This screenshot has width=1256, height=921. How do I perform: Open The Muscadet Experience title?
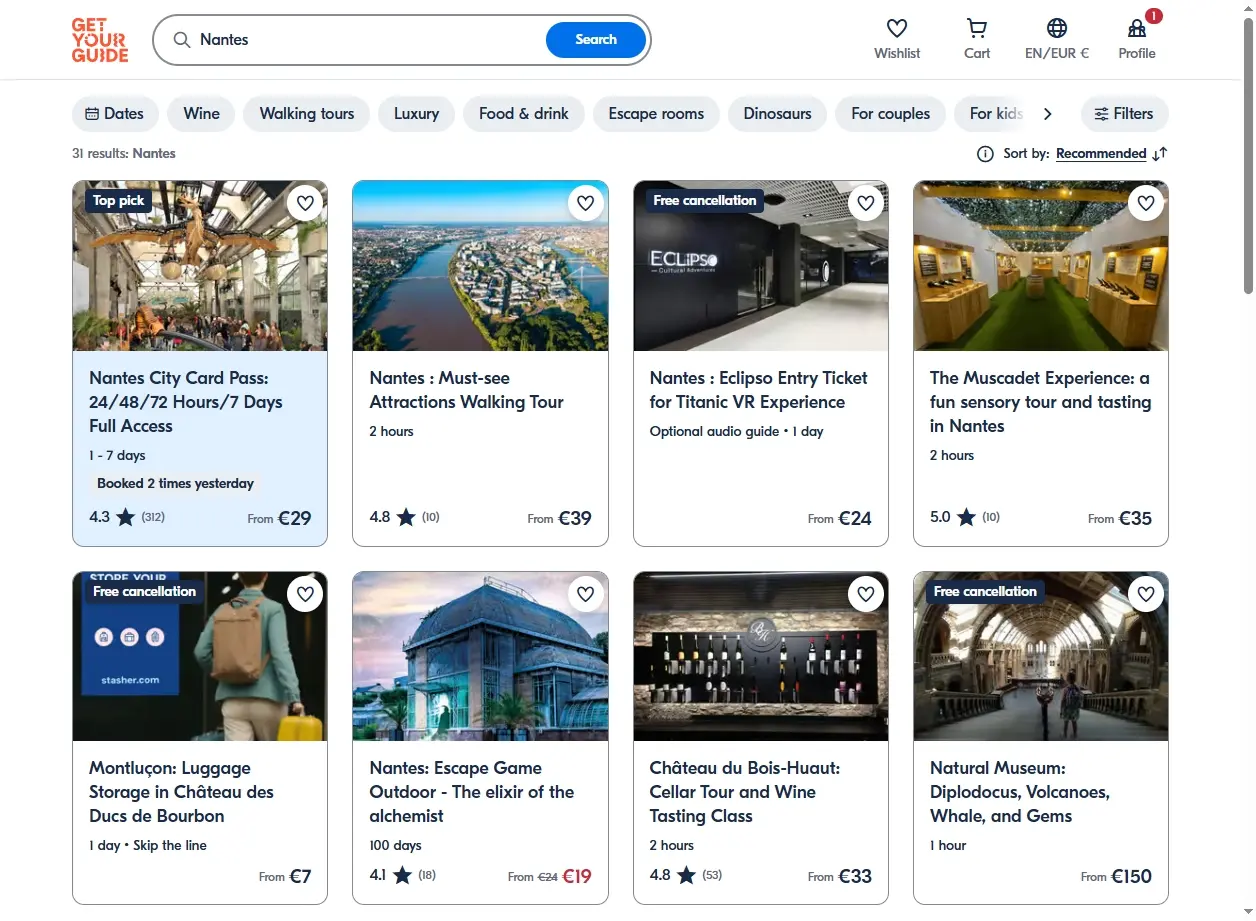(x=1040, y=402)
